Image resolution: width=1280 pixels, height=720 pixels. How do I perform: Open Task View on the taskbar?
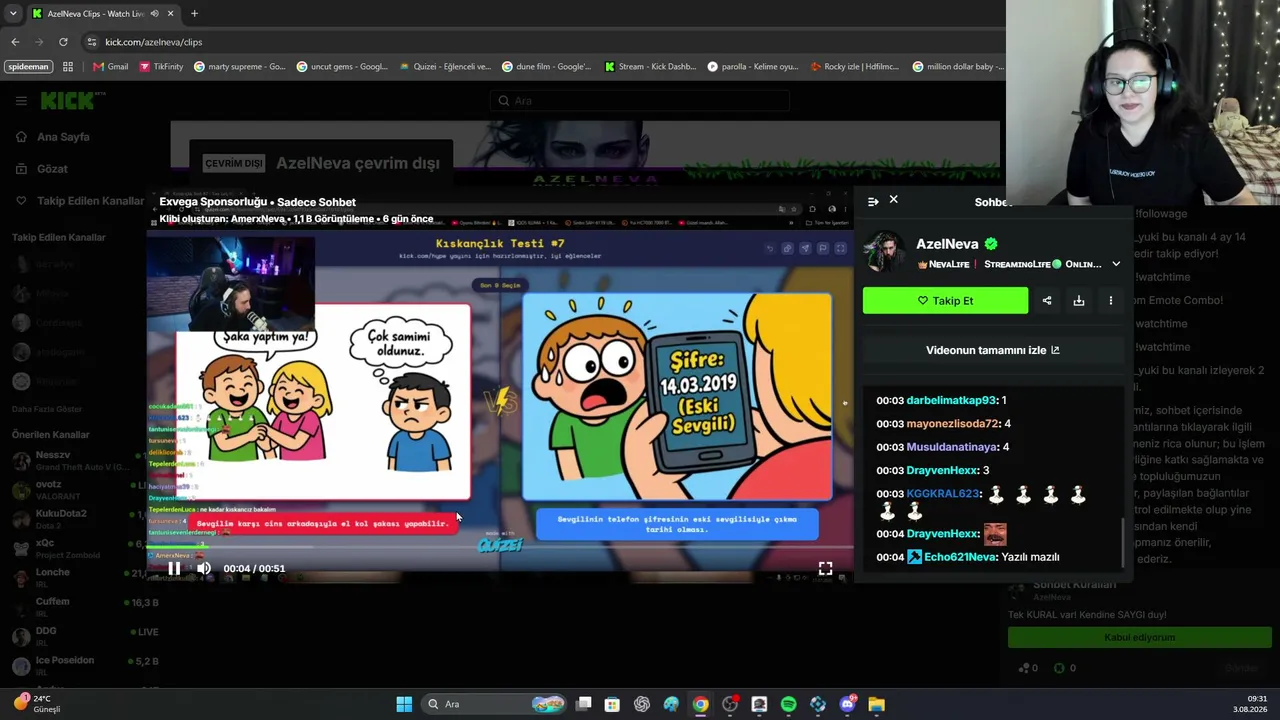pyautogui.click(x=584, y=704)
